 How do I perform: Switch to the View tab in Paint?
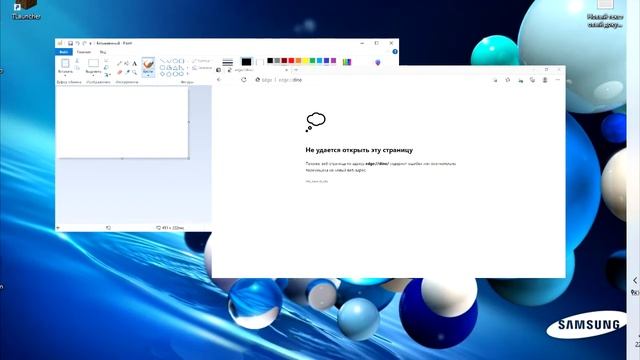tap(103, 52)
